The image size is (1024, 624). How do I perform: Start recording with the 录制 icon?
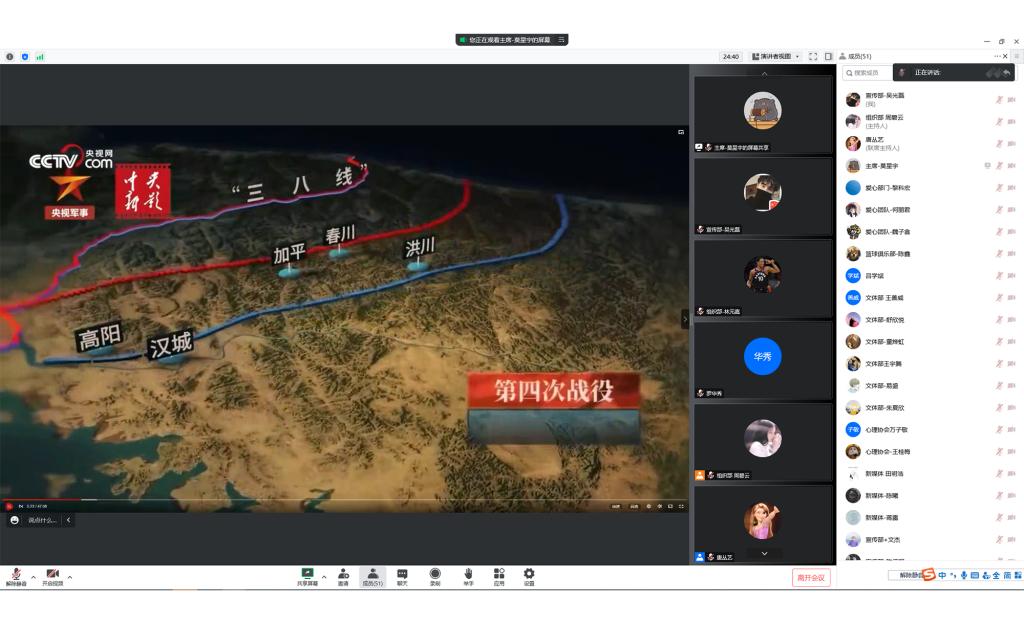[x=435, y=575]
